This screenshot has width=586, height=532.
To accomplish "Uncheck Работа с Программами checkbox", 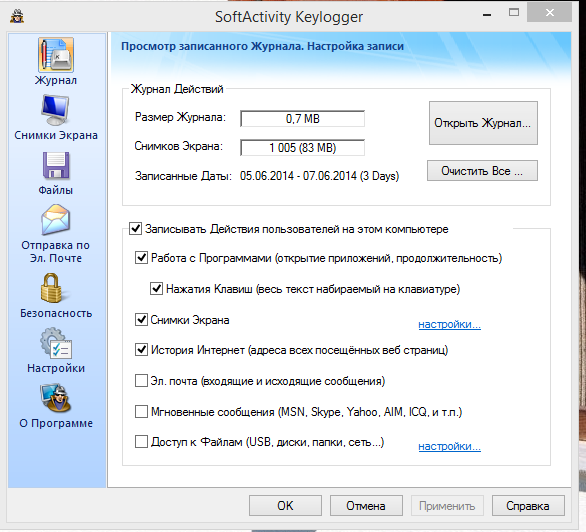I will tap(141, 257).
